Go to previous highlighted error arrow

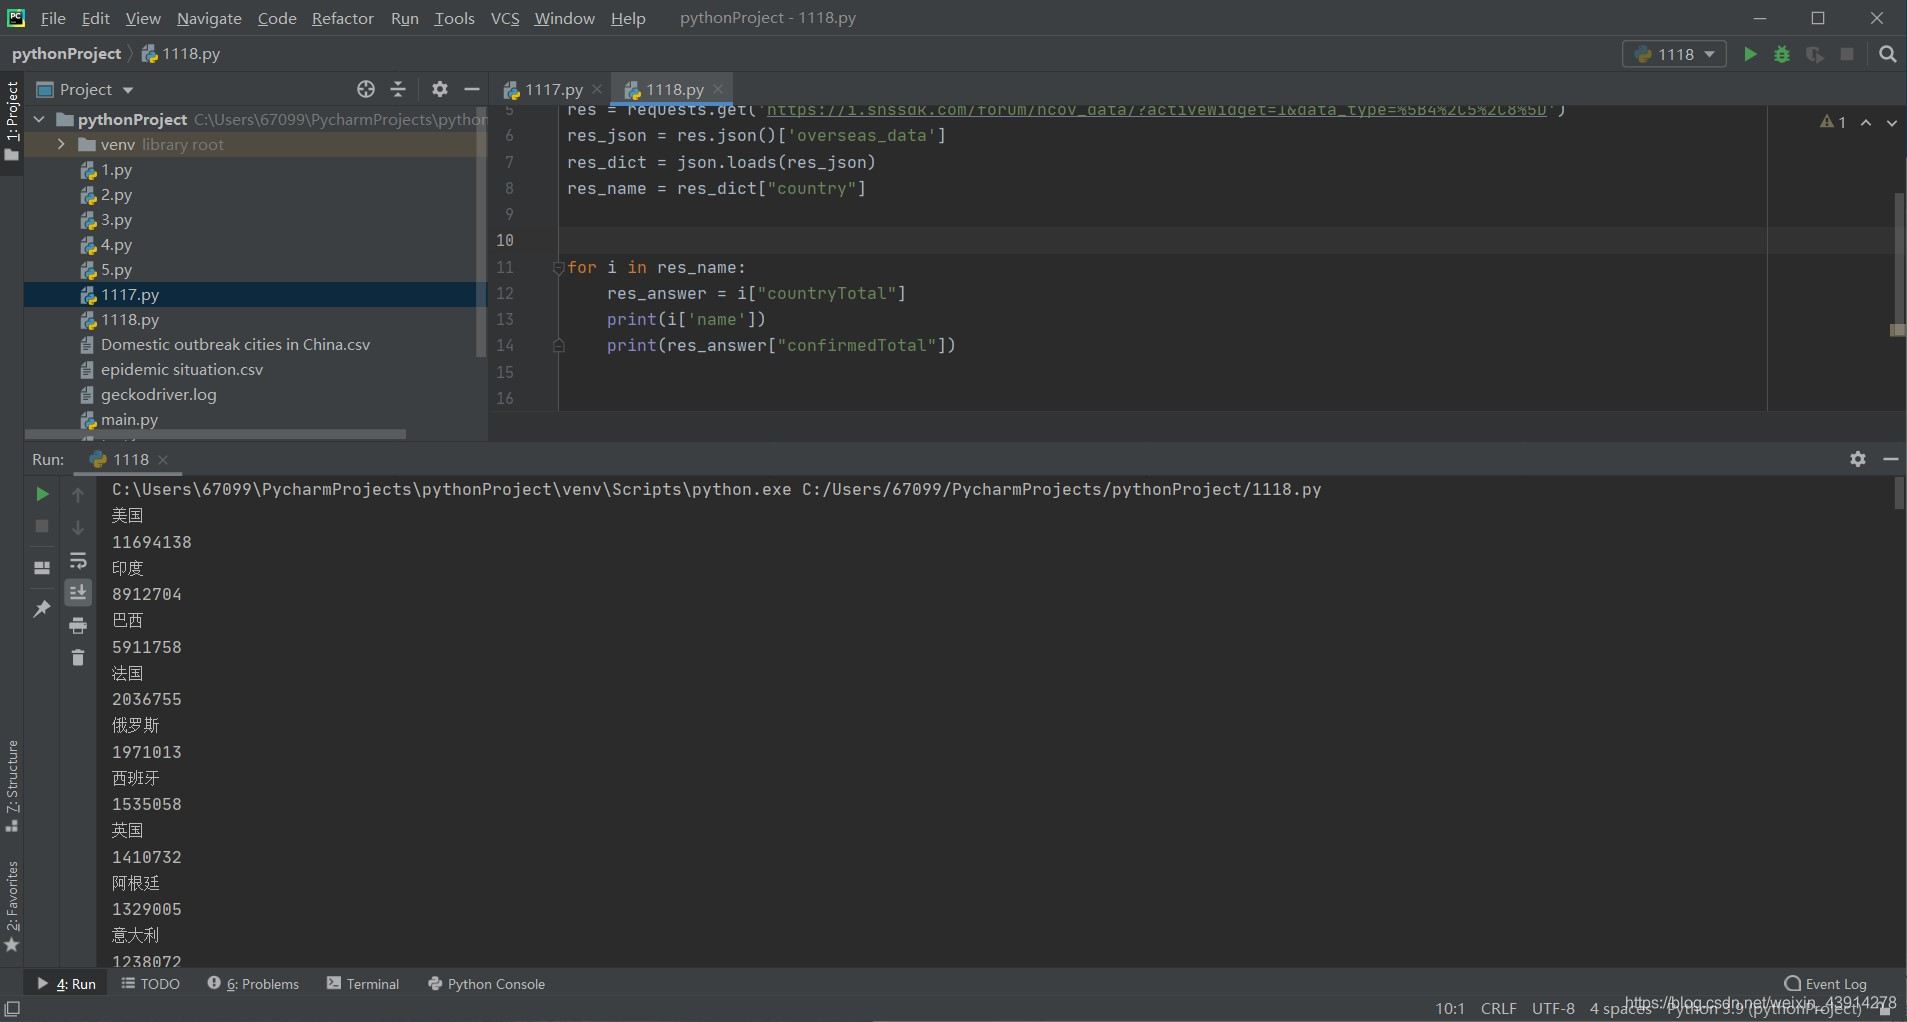click(1866, 122)
